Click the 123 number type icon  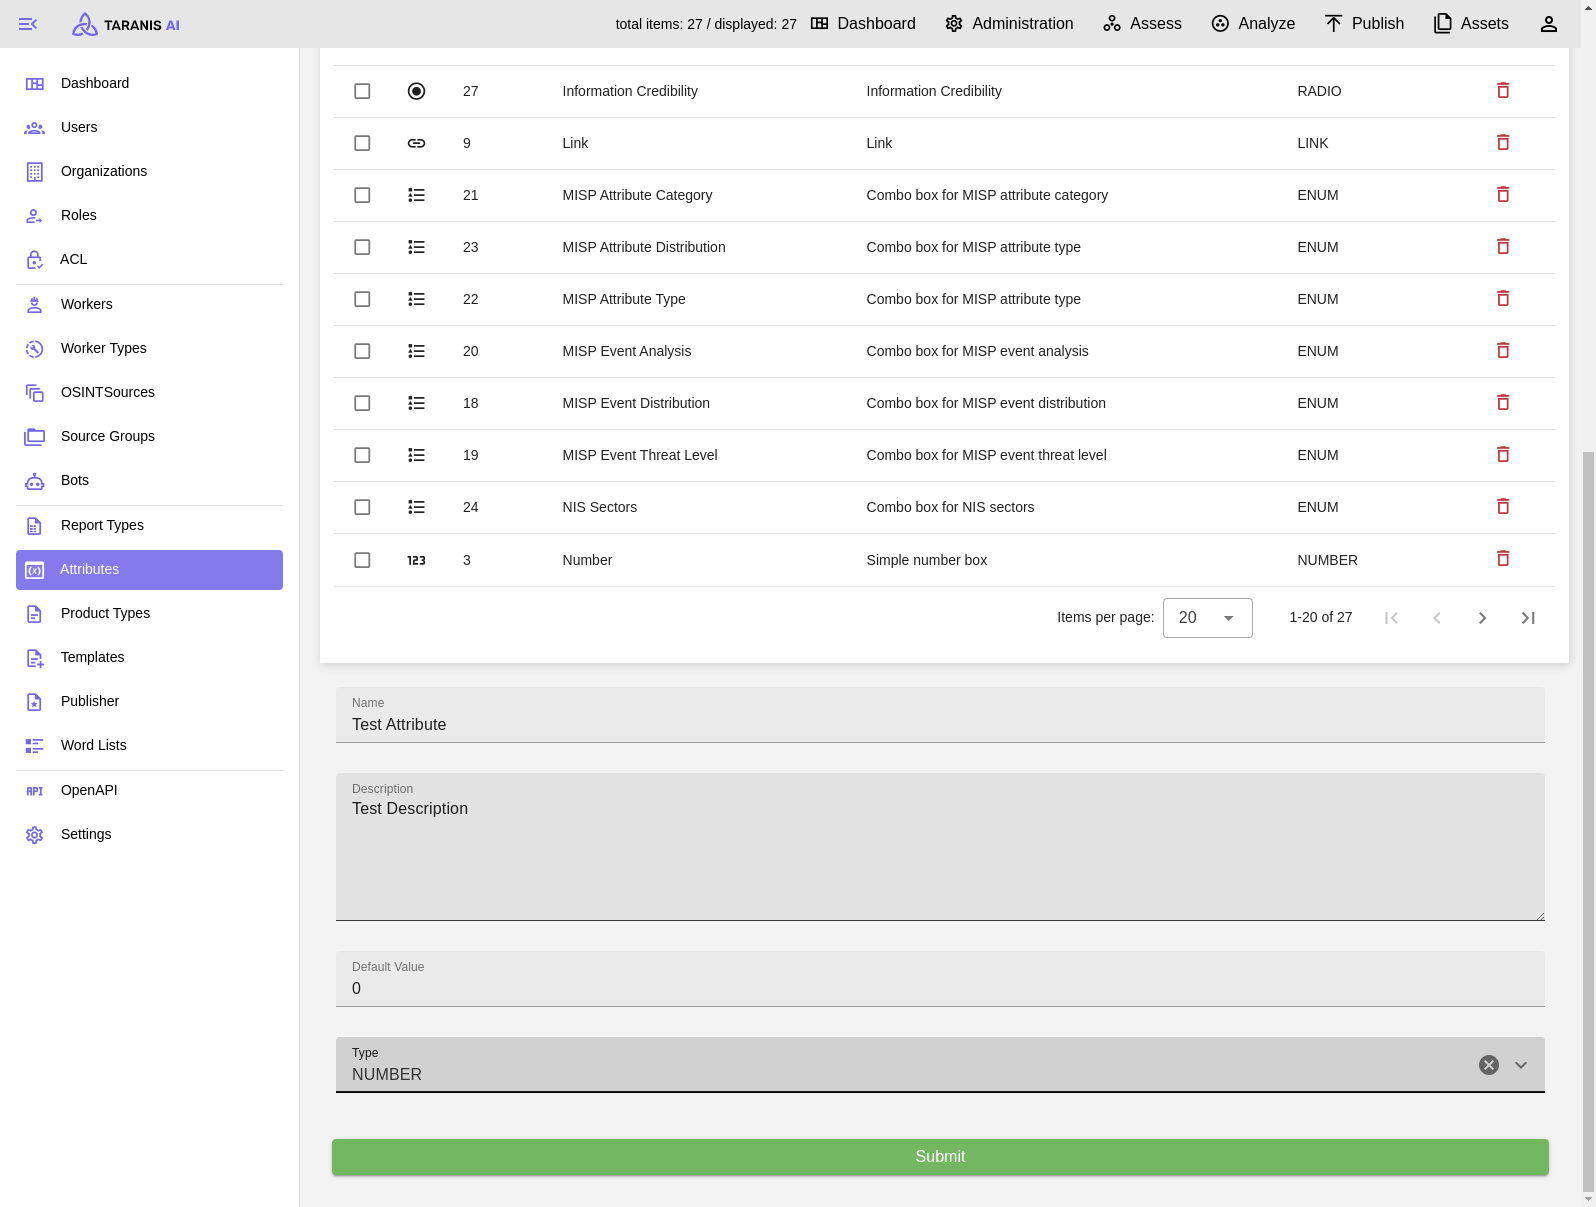(x=416, y=560)
